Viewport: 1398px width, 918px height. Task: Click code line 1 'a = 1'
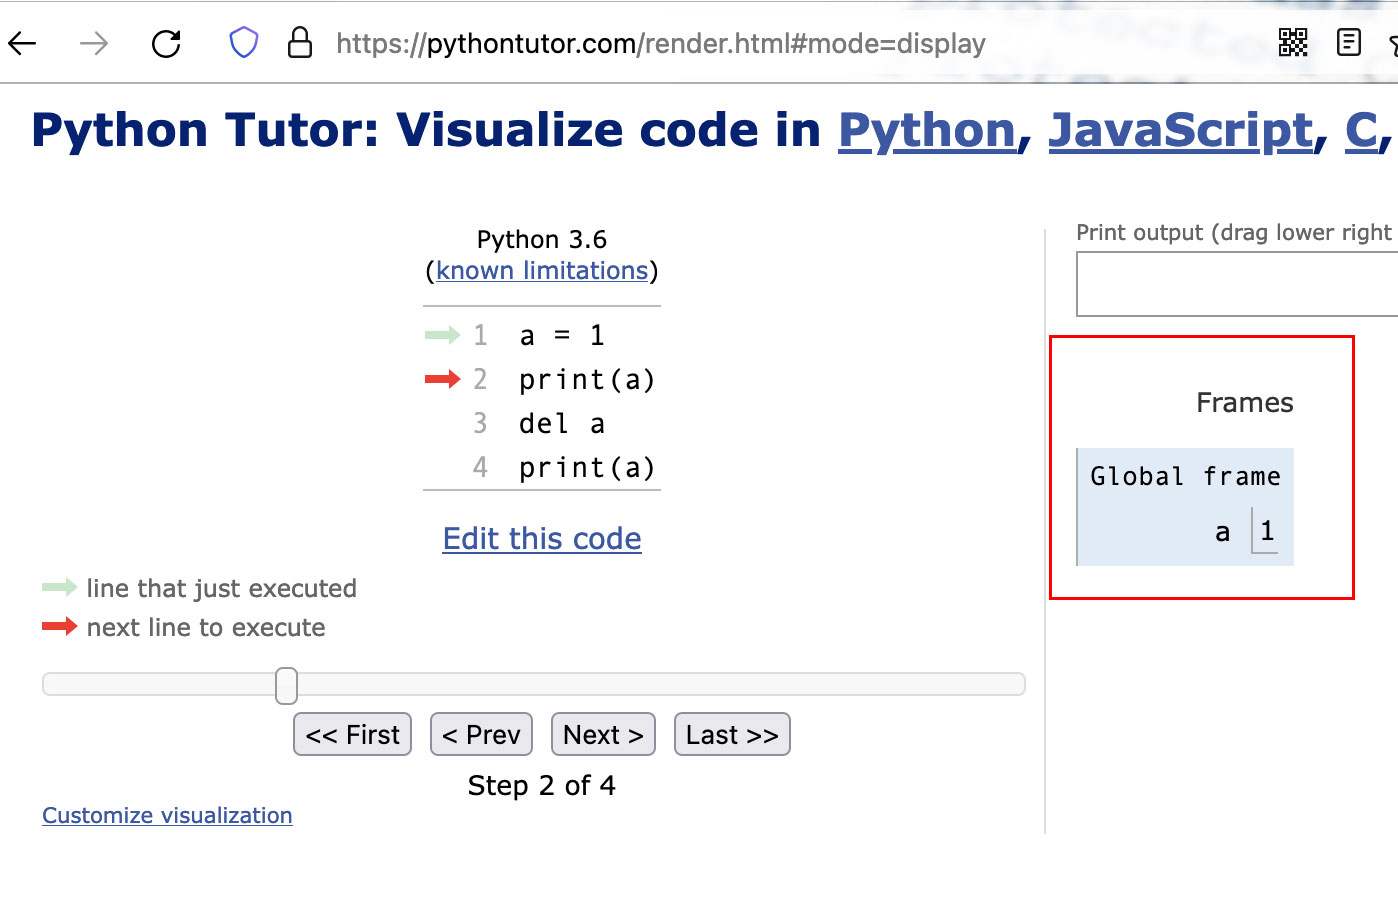coord(562,335)
